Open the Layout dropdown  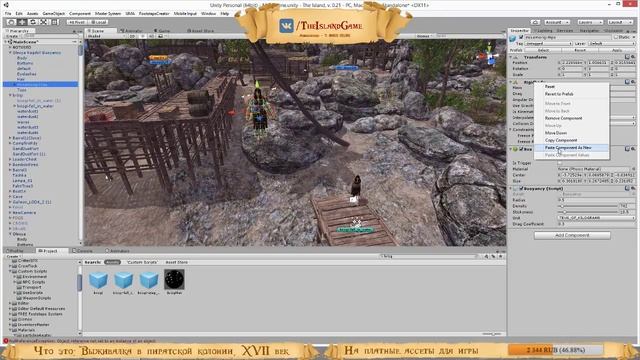click(621, 22)
